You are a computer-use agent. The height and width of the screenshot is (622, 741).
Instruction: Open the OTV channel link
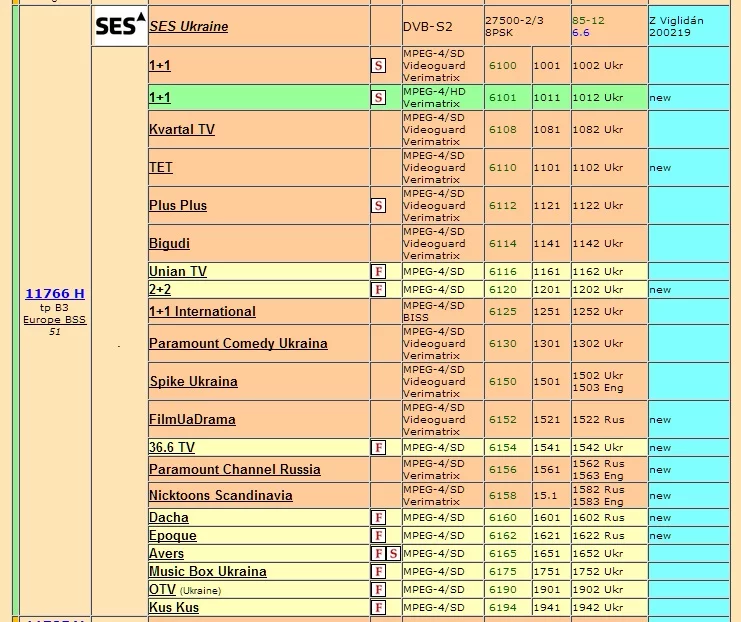[162, 589]
